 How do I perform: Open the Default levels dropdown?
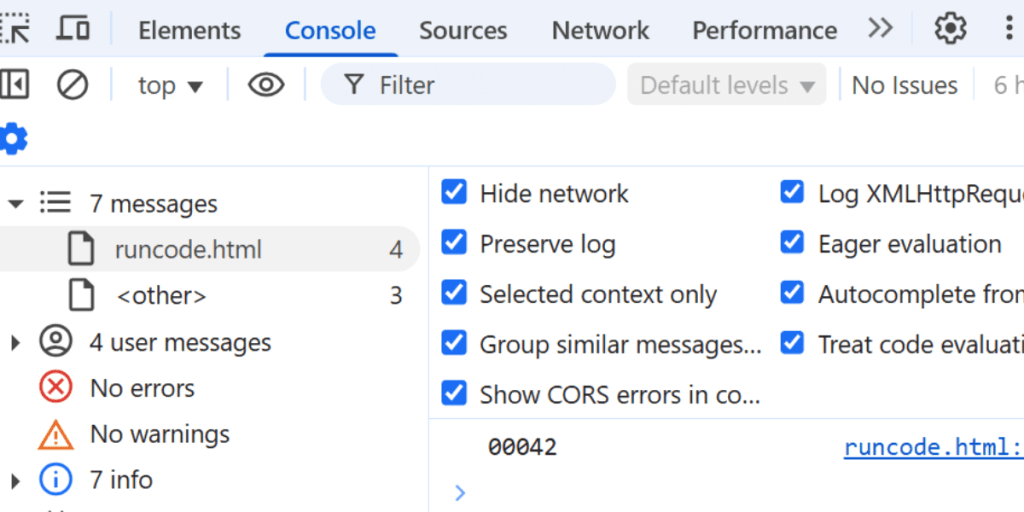click(727, 85)
